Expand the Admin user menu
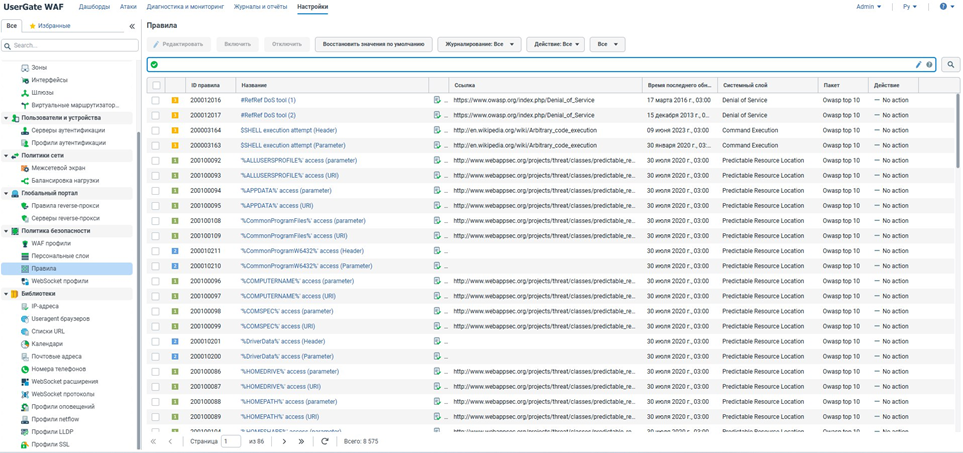 tap(868, 7)
